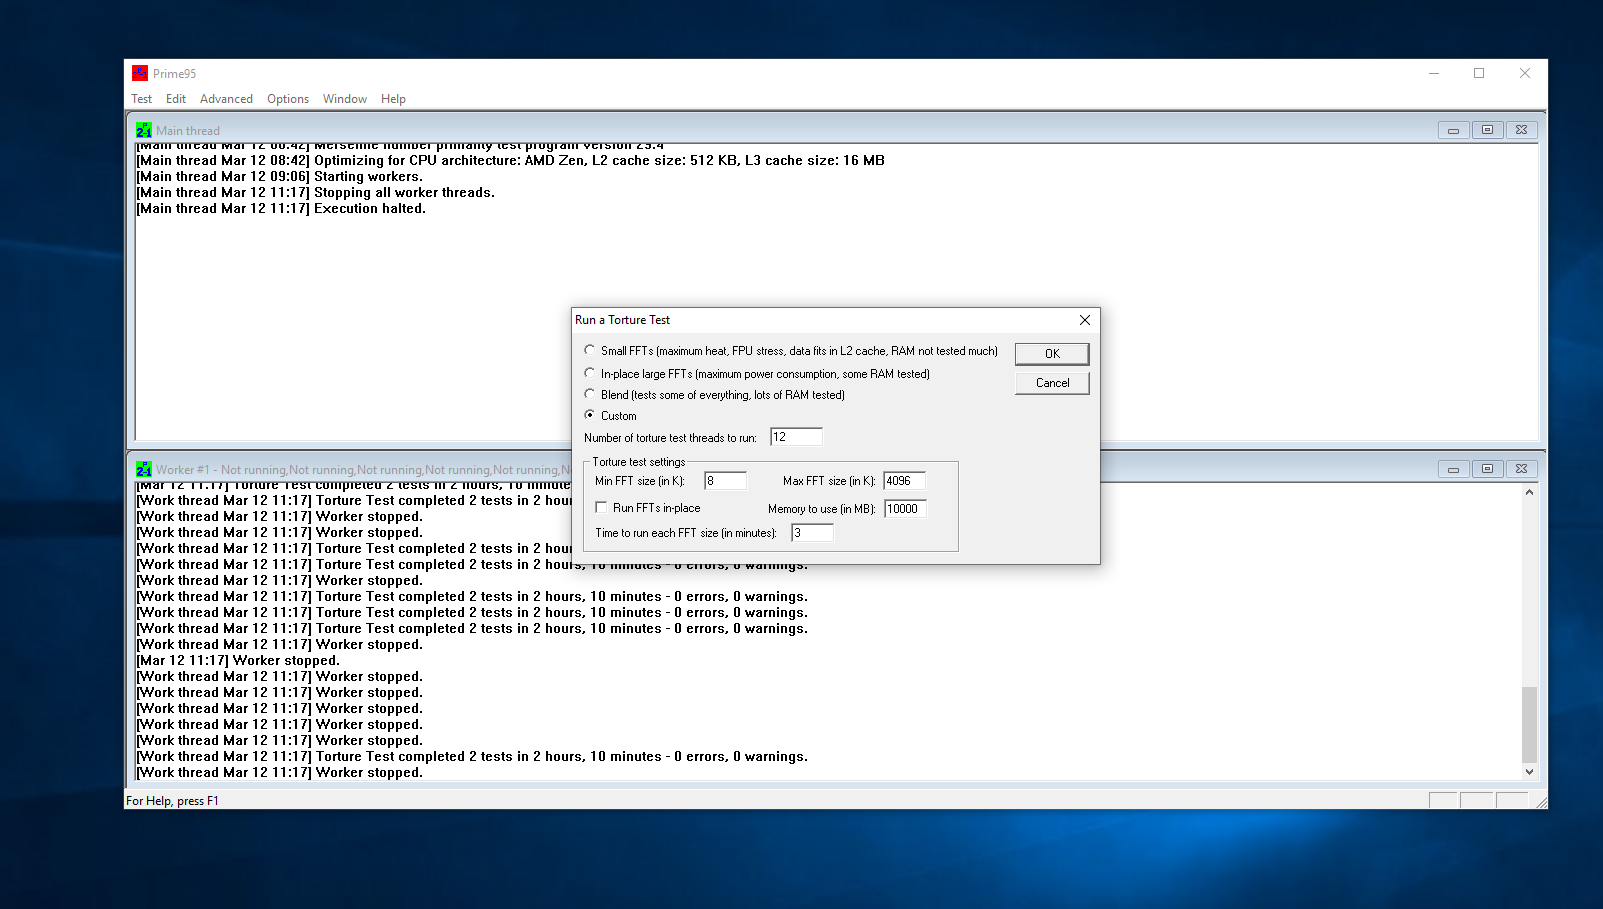This screenshot has height=909, width=1603.
Task: Click the Worker window scrollbar thumb
Action: coord(1529,725)
